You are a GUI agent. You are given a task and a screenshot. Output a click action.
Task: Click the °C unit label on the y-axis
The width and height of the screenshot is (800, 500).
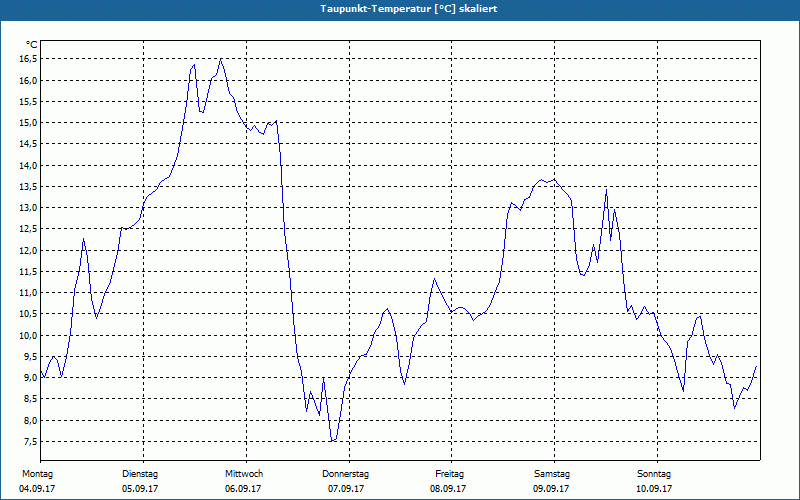click(32, 45)
